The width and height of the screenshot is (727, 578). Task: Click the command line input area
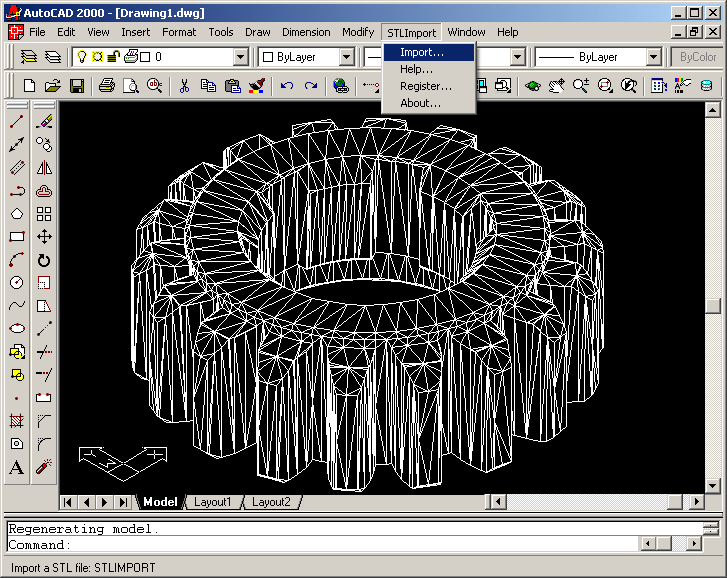point(352,545)
